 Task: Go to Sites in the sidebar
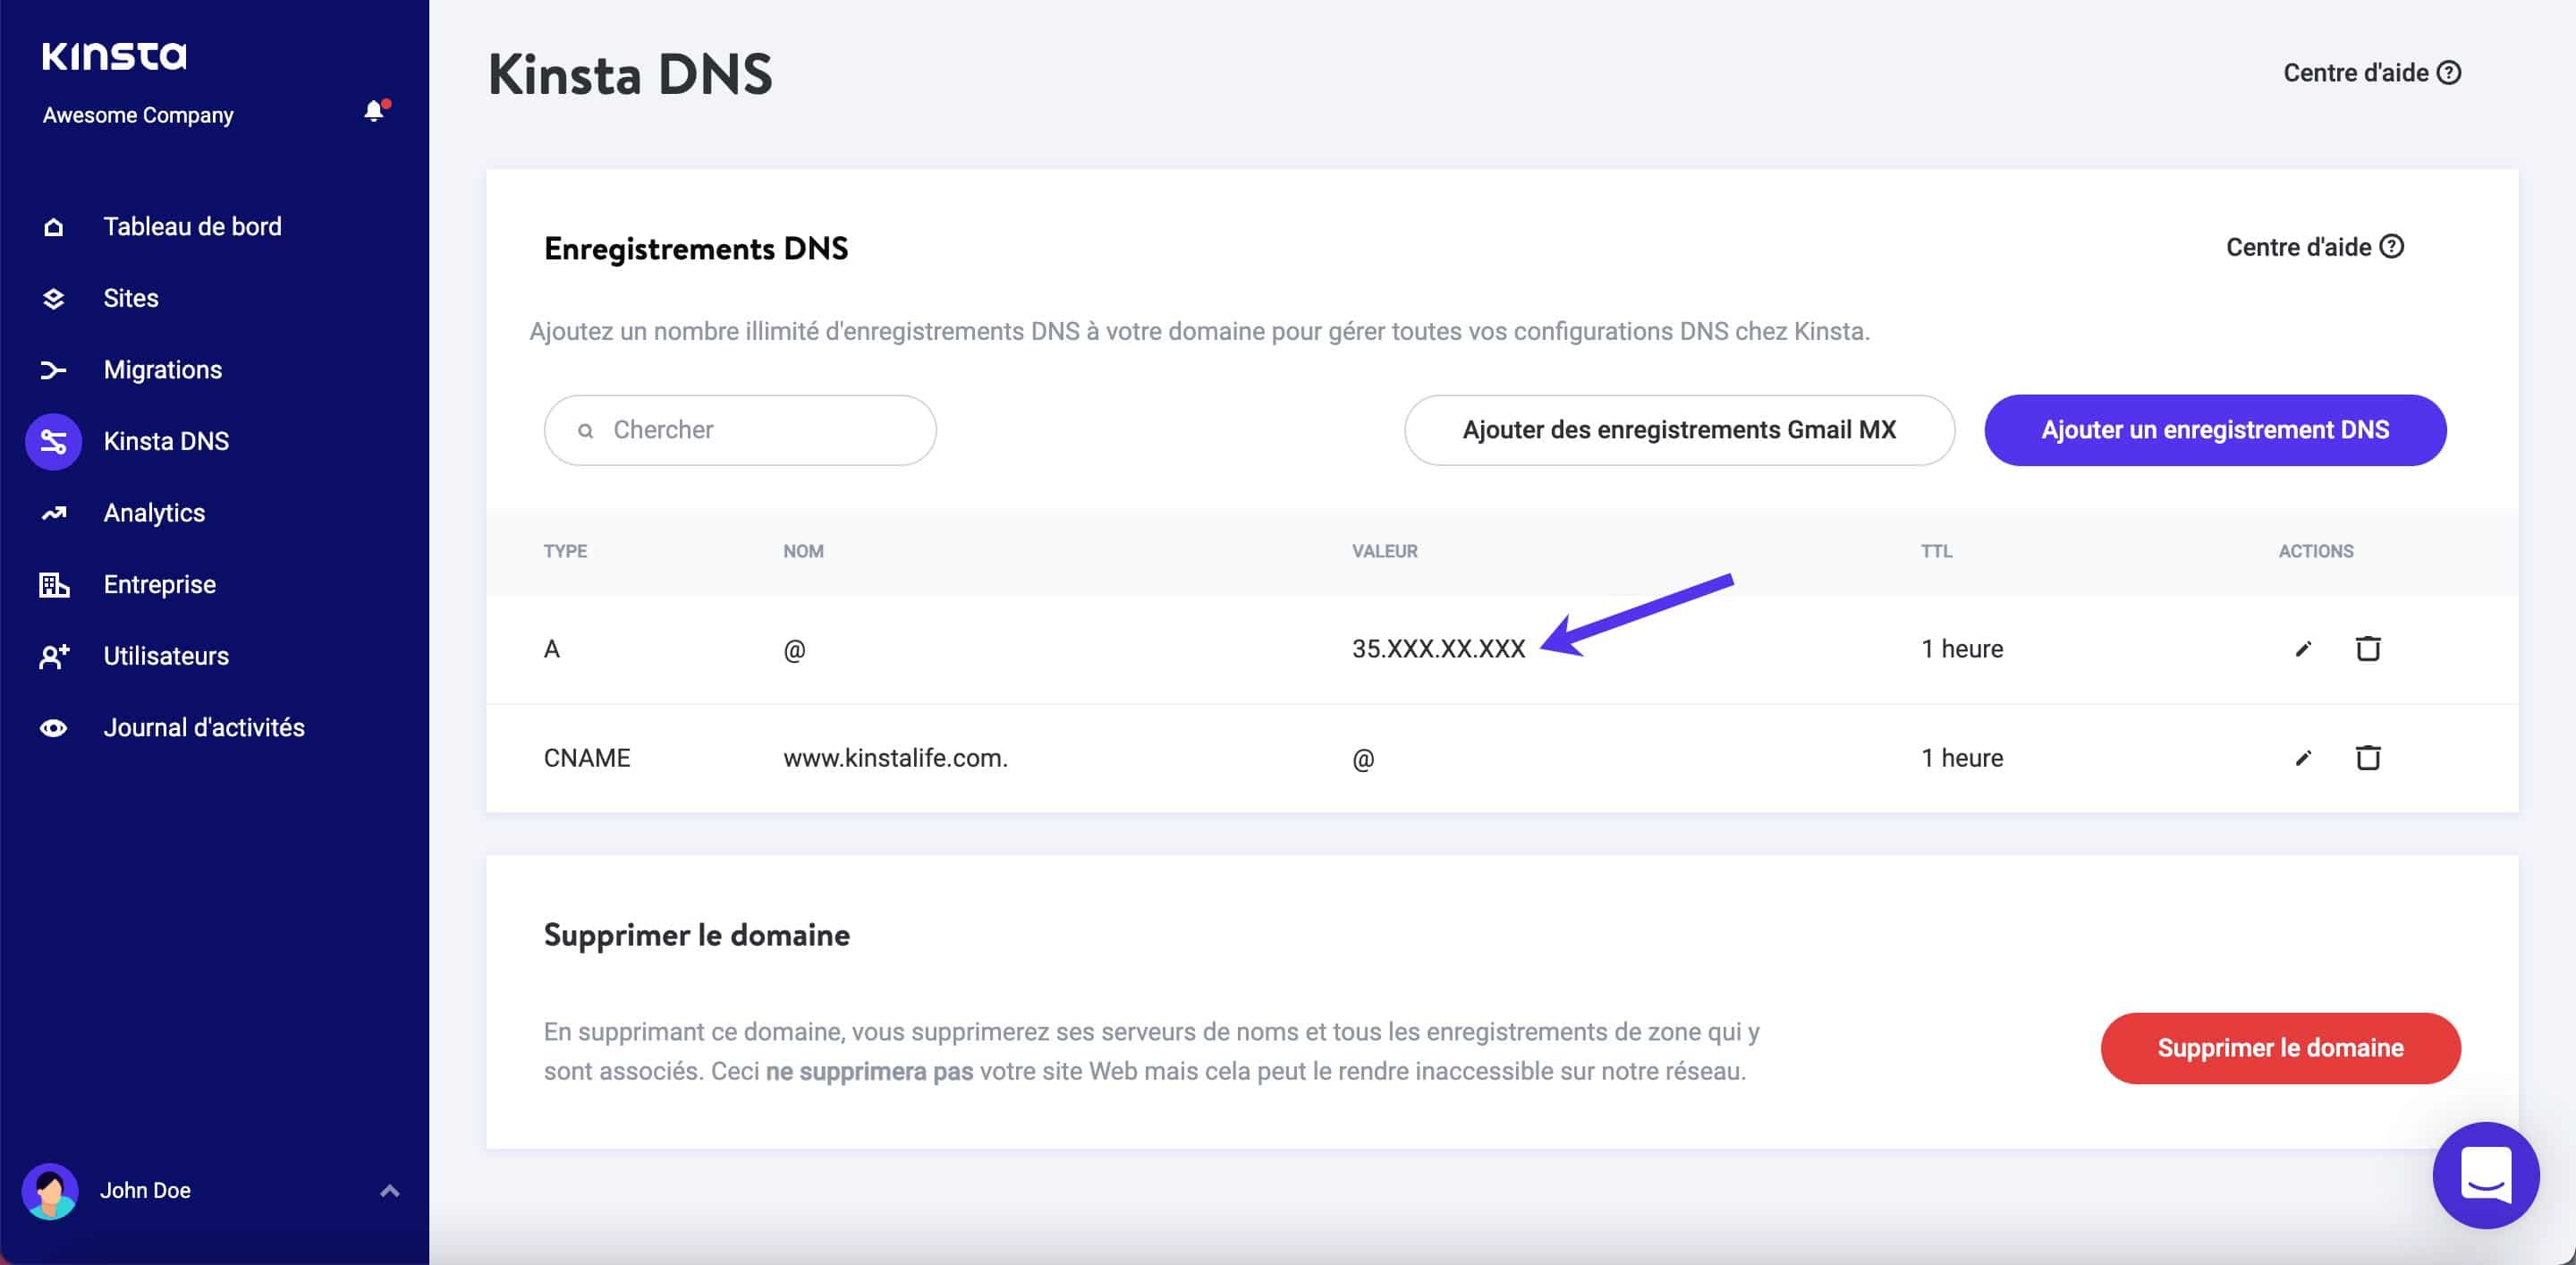pyautogui.click(x=131, y=298)
